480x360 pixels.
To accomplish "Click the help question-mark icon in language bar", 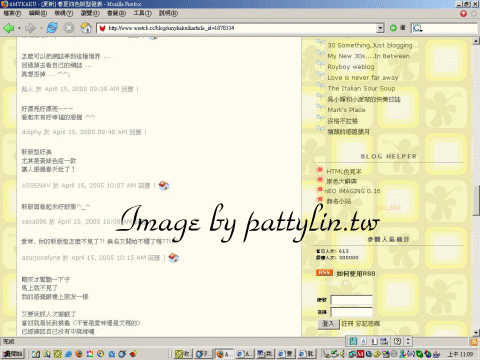I will pyautogui.click(x=397, y=341).
